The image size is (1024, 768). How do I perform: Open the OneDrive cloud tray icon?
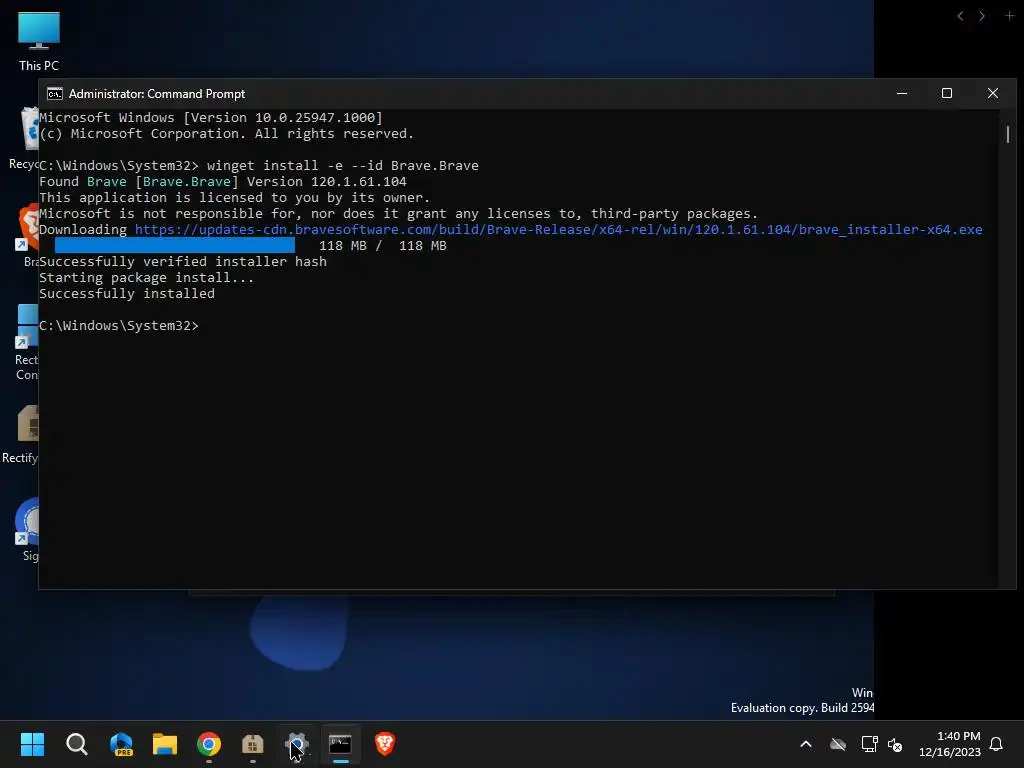click(838, 744)
